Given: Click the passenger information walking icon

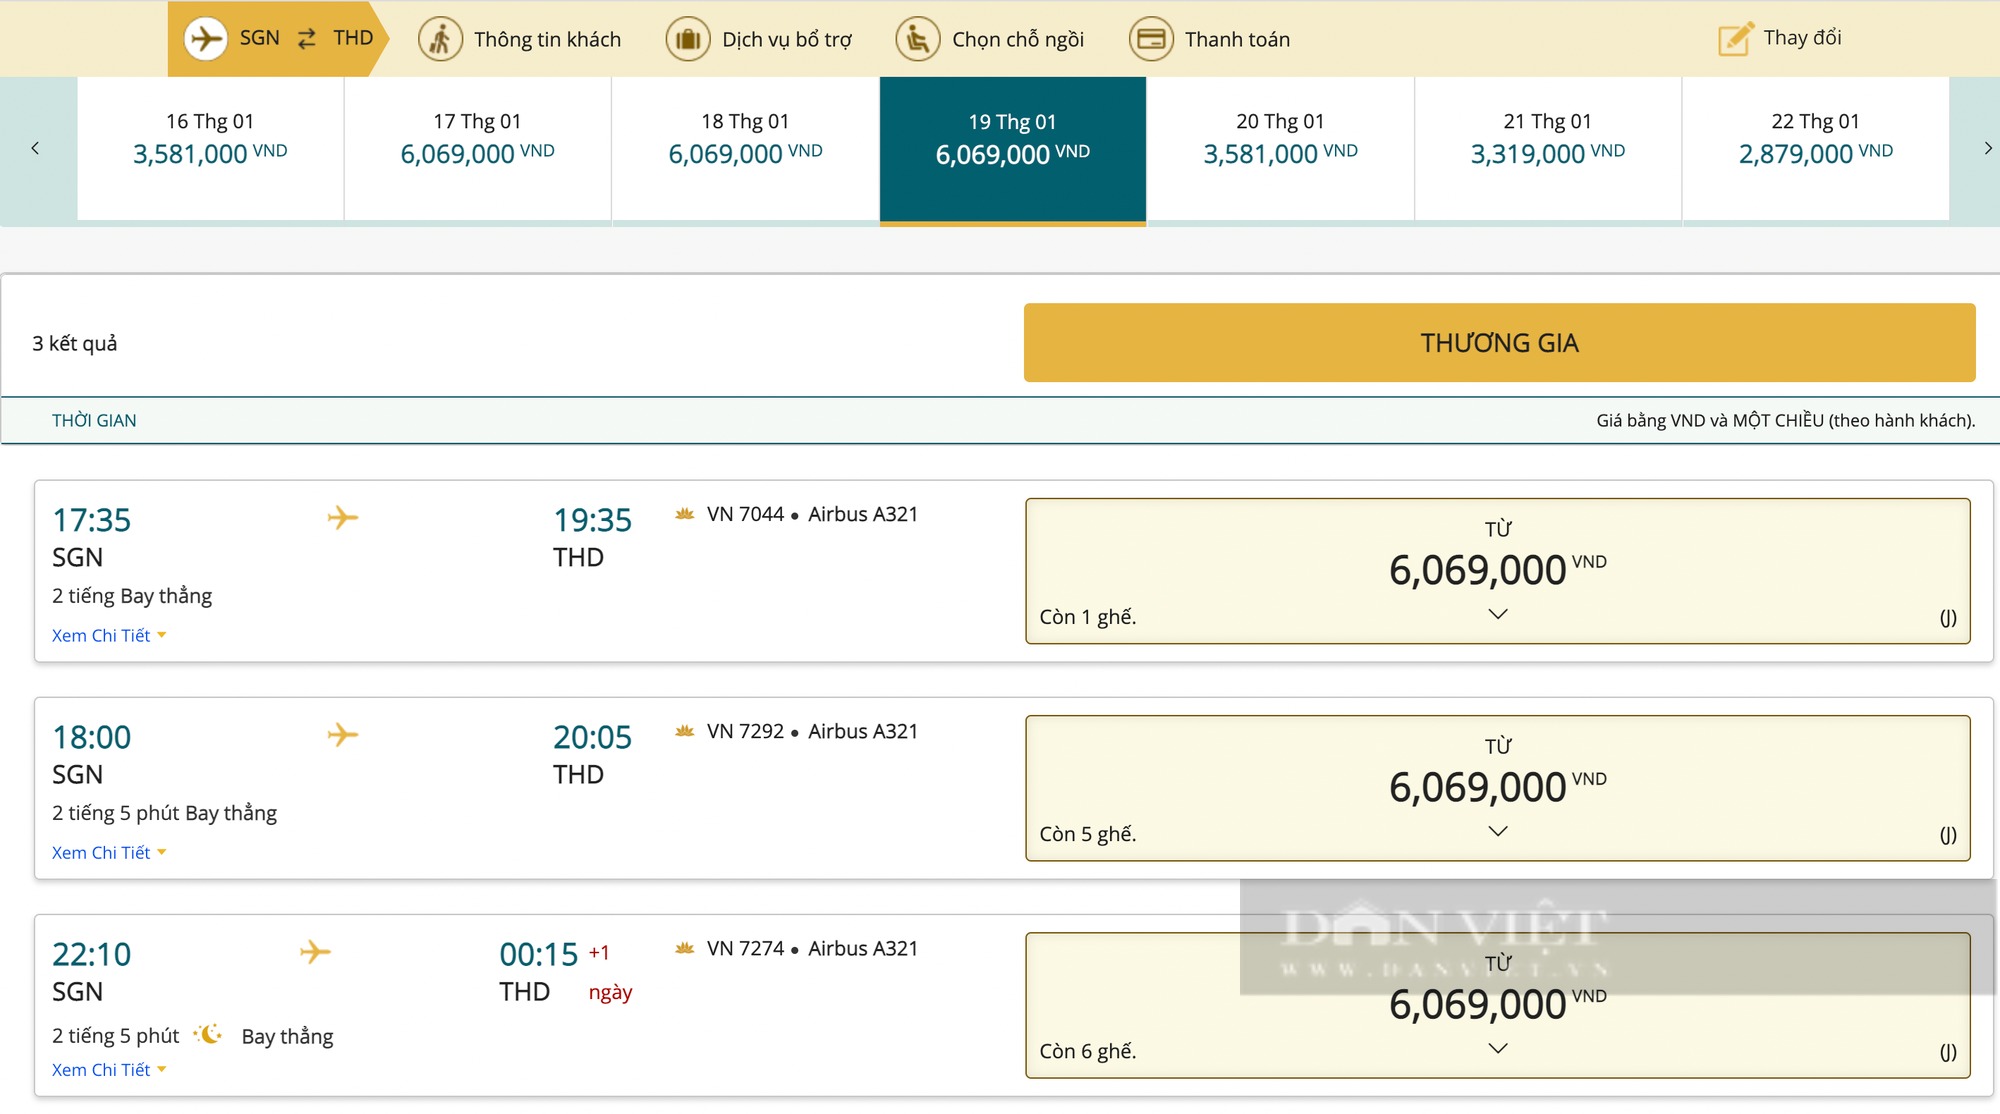Looking at the screenshot, I should click(440, 39).
